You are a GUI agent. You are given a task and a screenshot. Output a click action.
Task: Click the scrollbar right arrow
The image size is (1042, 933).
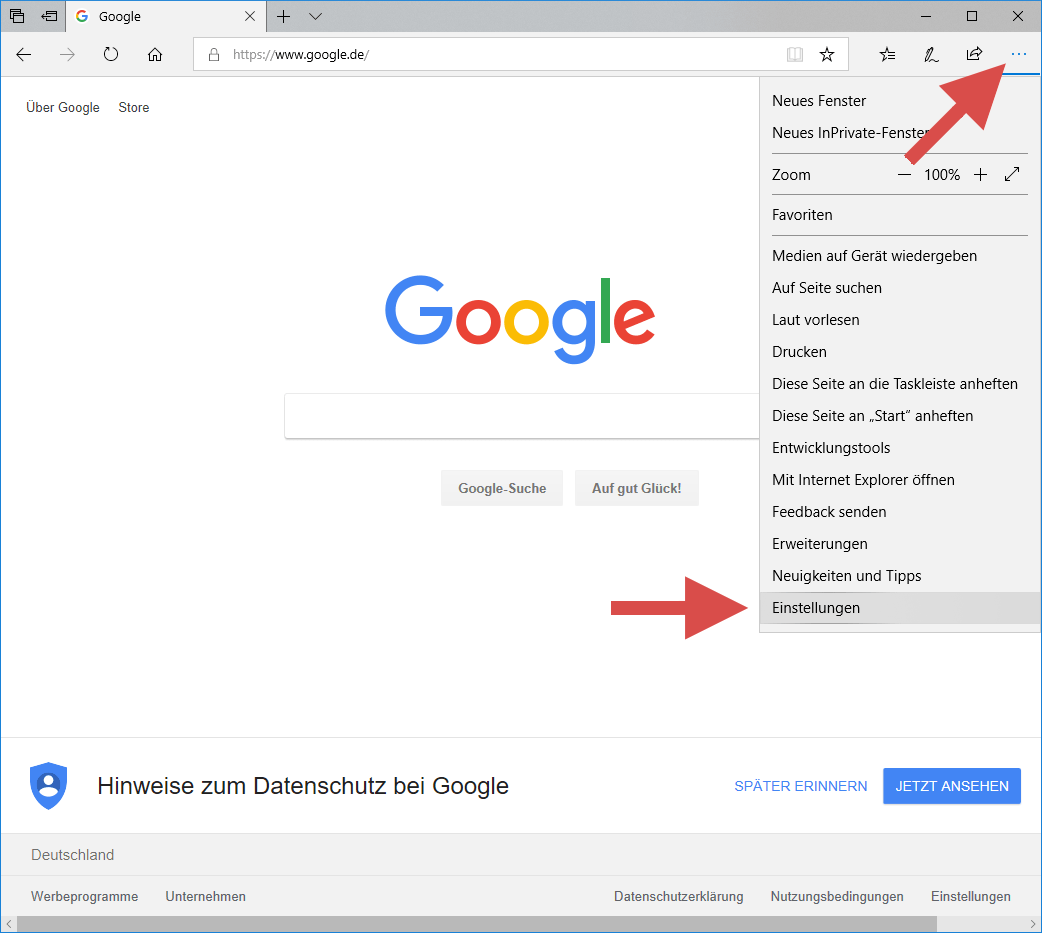click(x=1033, y=924)
